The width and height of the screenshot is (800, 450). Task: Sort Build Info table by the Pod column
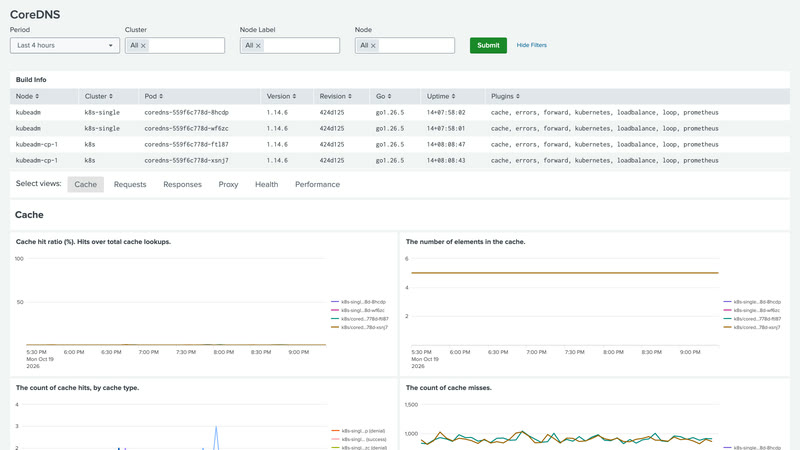coord(154,96)
